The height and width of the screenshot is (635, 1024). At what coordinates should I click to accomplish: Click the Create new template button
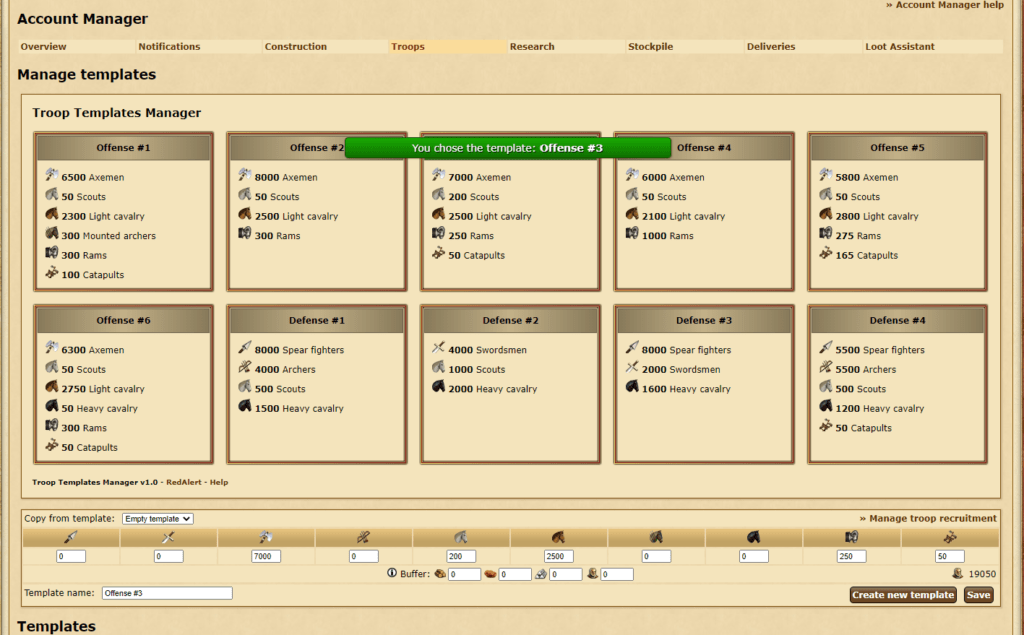903,594
